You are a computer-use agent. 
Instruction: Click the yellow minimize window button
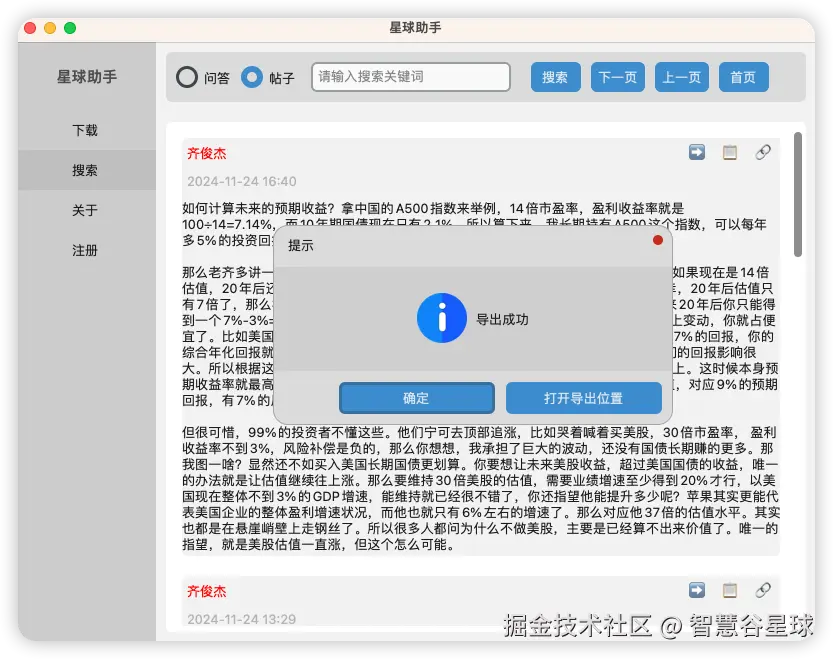coord(50,28)
